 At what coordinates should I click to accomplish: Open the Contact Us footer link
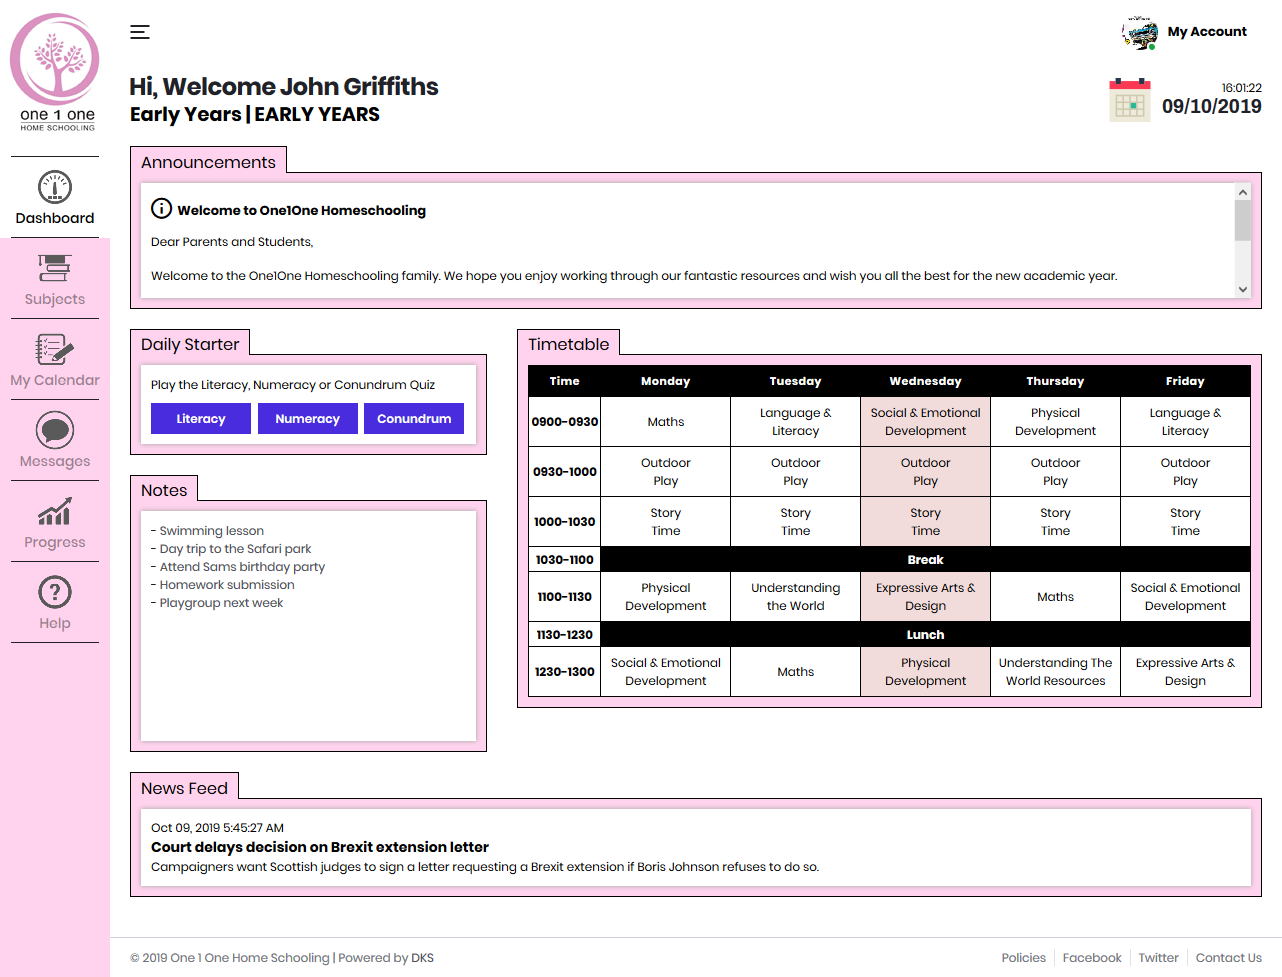click(x=1228, y=958)
